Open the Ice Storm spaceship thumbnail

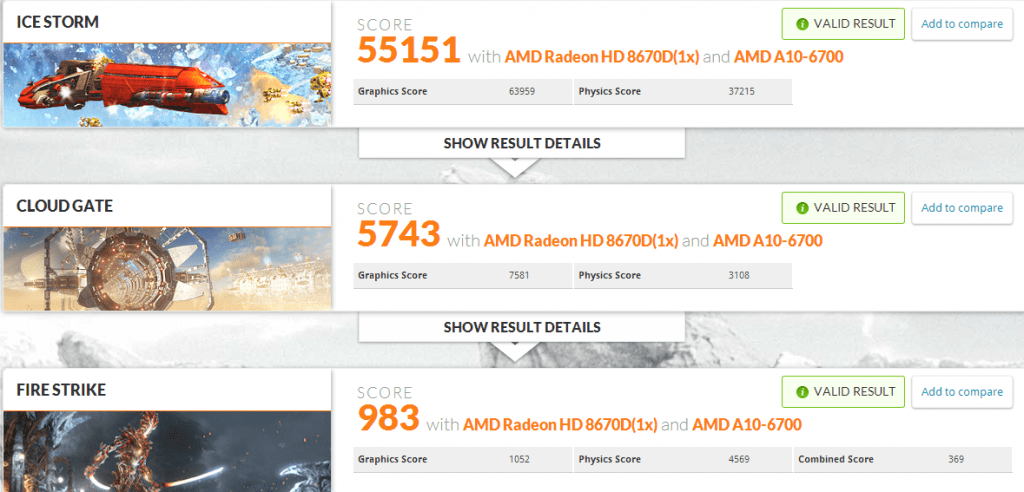click(x=167, y=85)
